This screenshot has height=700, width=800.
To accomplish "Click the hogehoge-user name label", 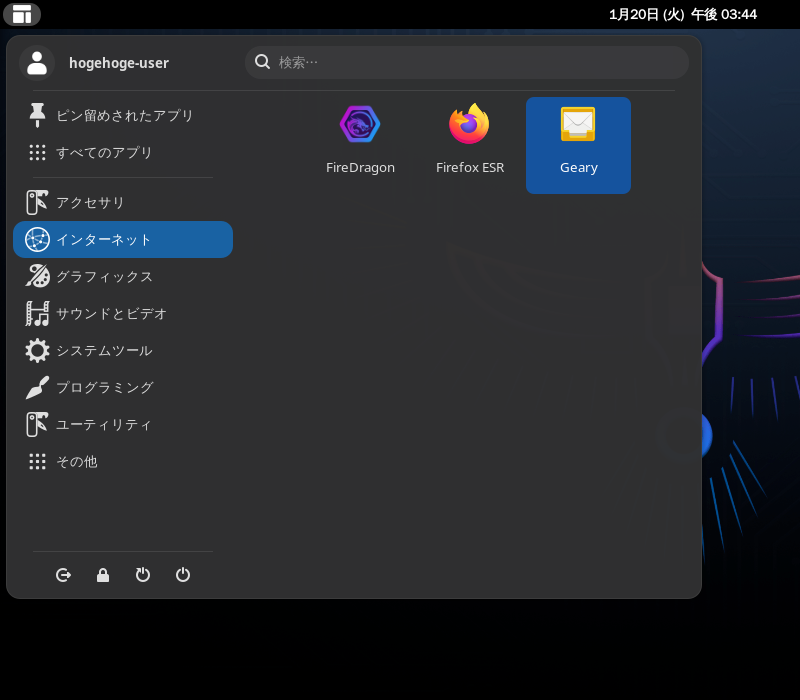I will click(119, 63).
